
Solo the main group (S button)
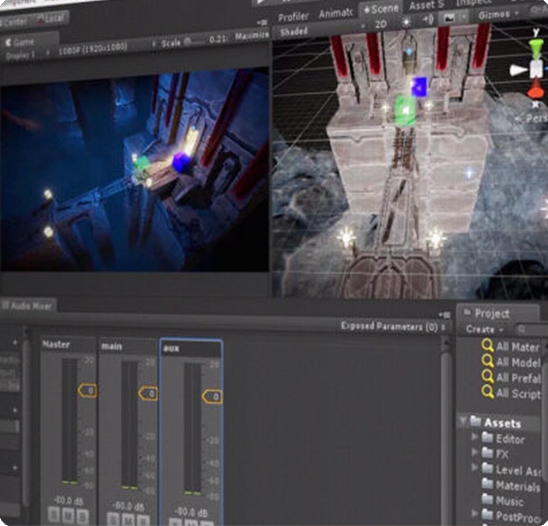click(113, 519)
